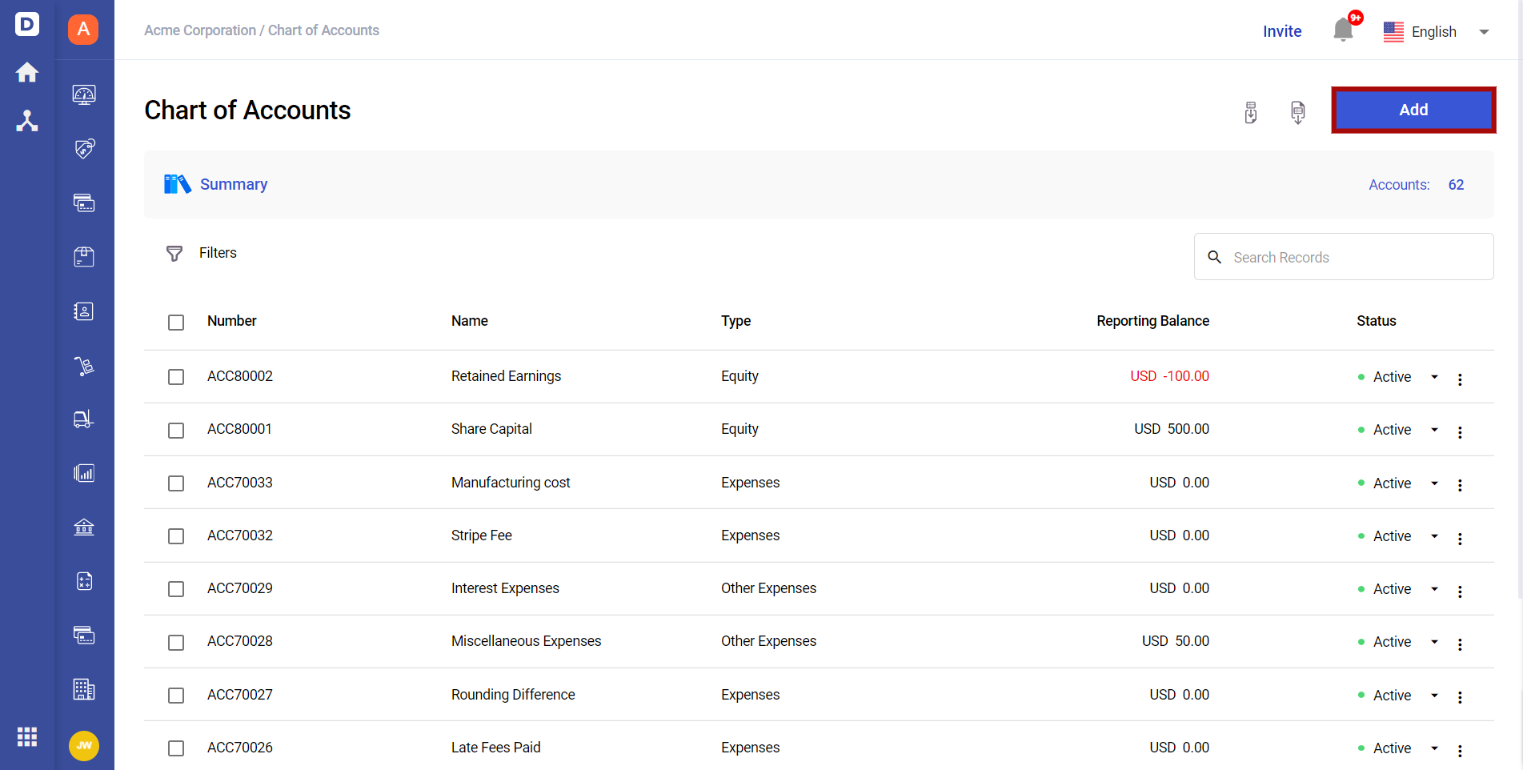Open the calculator accounting icon
The height and width of the screenshot is (770, 1523).
pyautogui.click(x=84, y=581)
